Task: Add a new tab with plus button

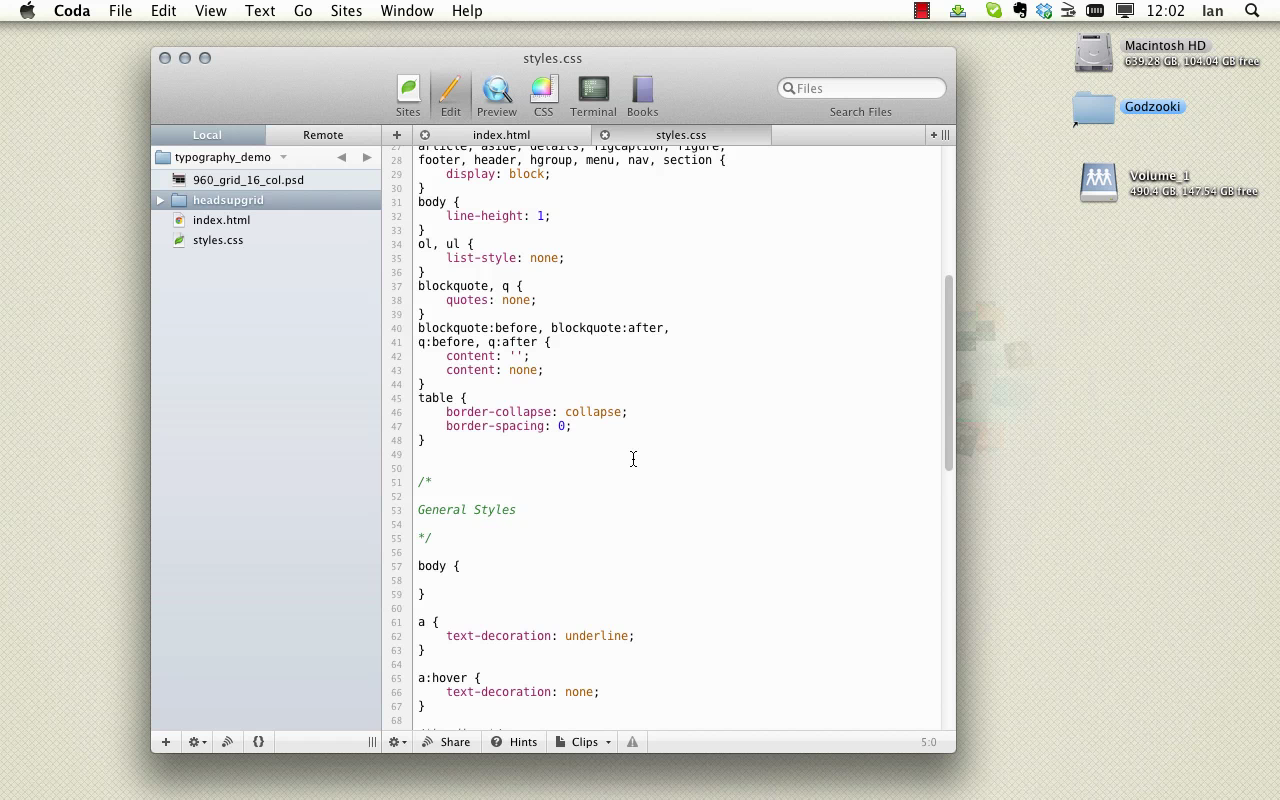Action: [397, 135]
